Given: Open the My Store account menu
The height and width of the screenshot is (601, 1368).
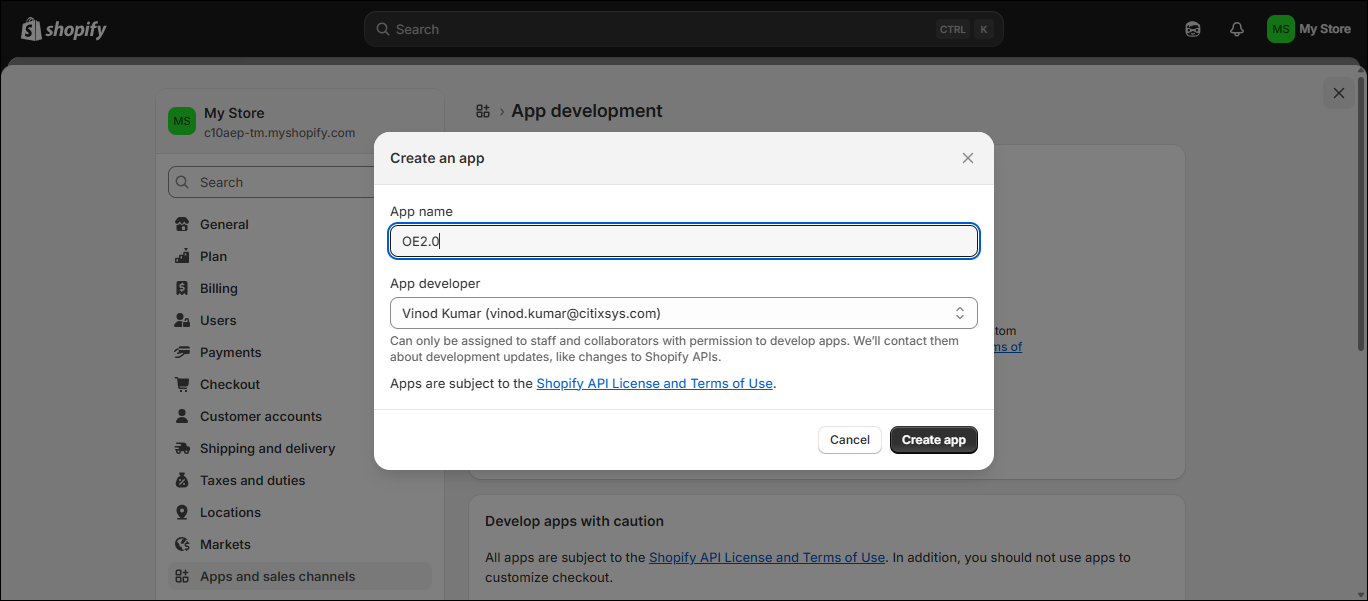Looking at the screenshot, I should 1308,29.
